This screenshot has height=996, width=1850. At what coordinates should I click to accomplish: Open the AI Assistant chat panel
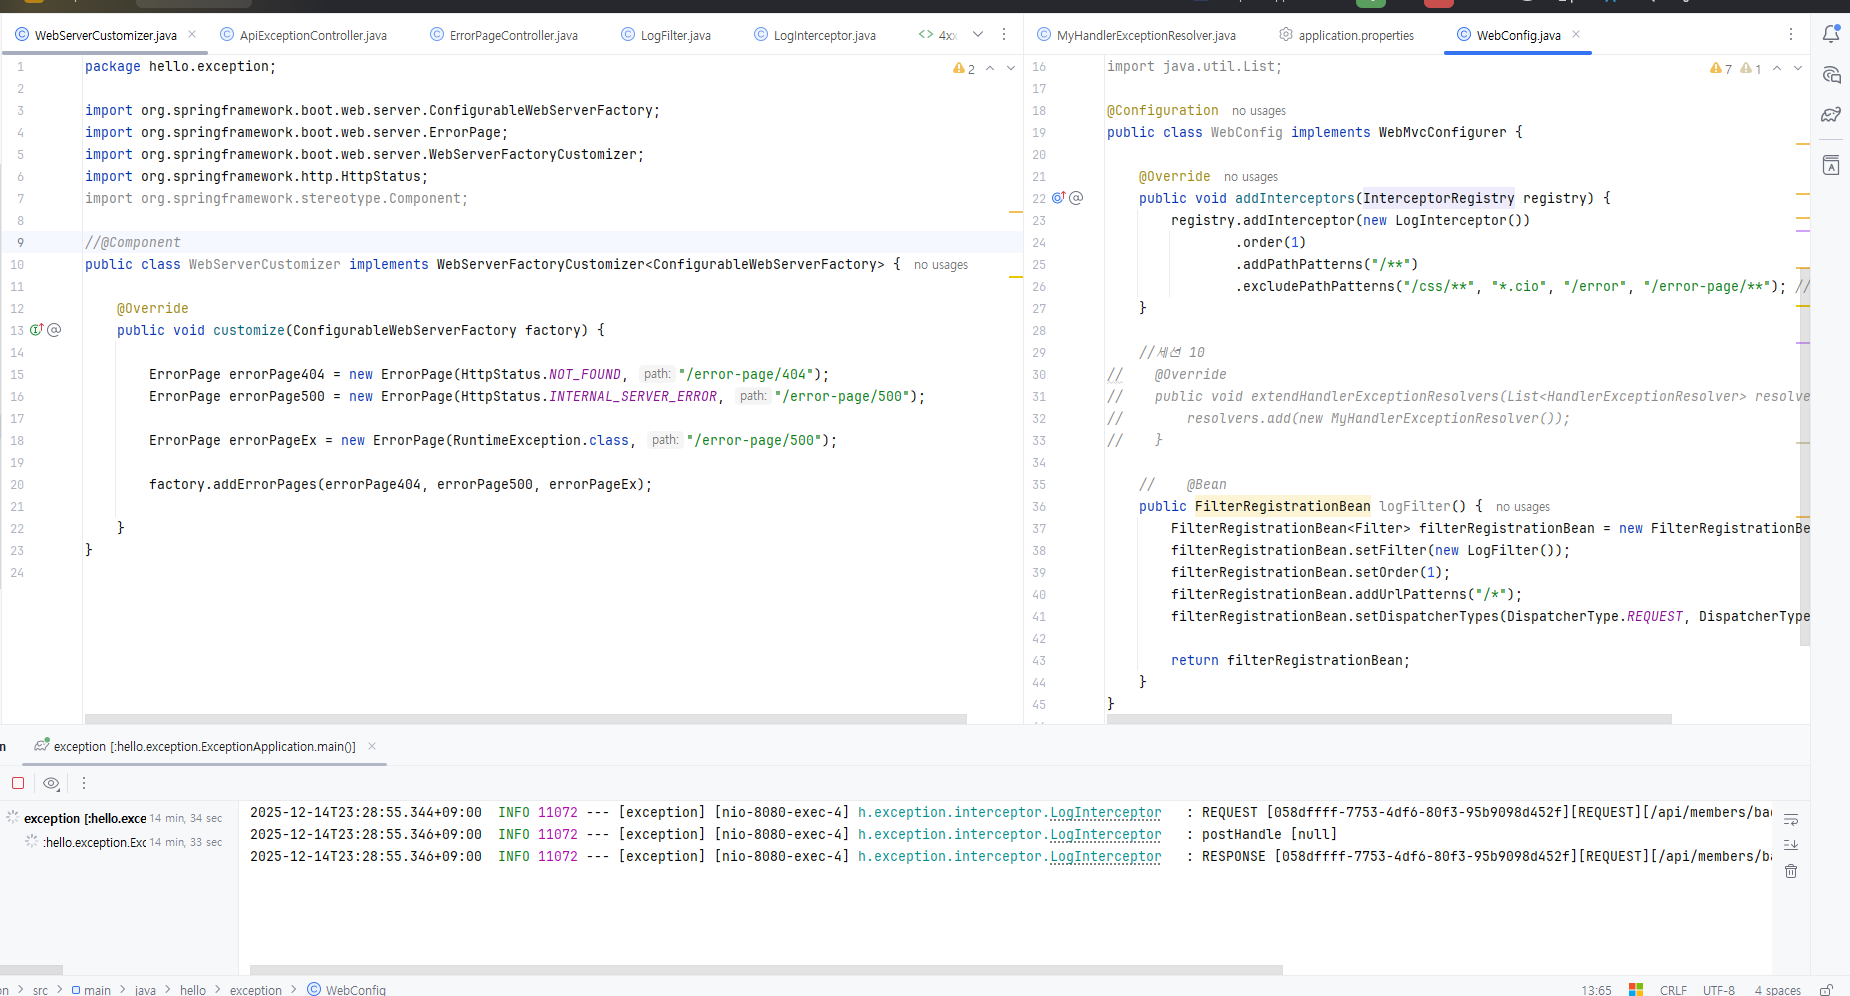pos(1831,75)
